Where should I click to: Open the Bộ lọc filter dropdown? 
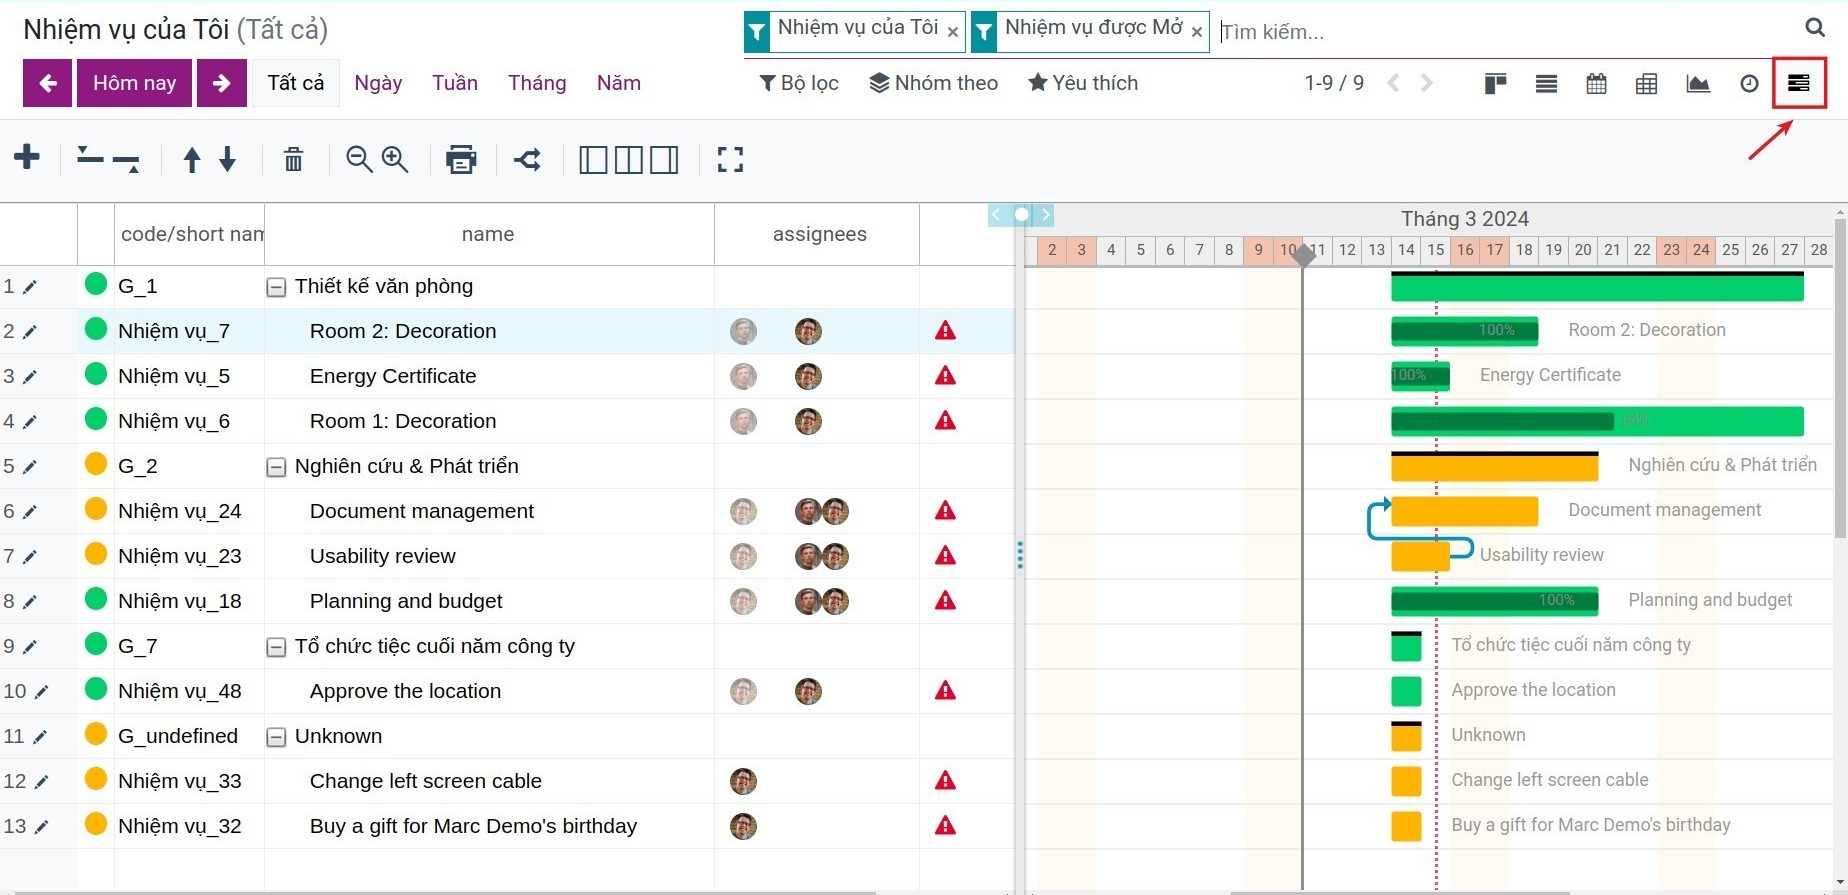(799, 83)
